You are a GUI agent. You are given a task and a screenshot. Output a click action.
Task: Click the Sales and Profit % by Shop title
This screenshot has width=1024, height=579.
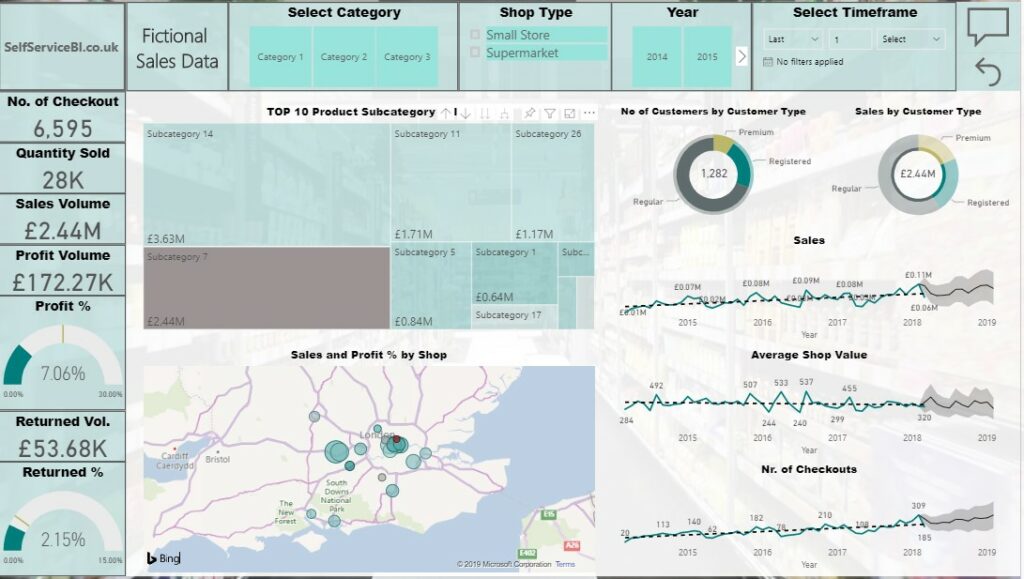[x=368, y=355]
